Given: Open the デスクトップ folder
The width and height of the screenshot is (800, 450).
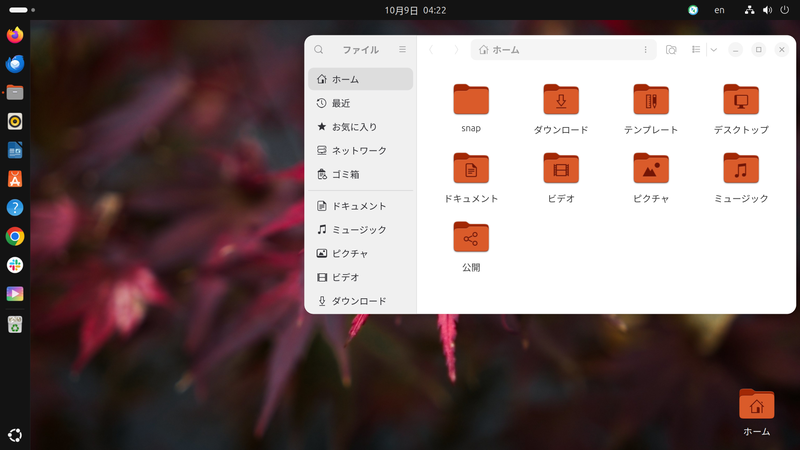Looking at the screenshot, I should (x=741, y=100).
